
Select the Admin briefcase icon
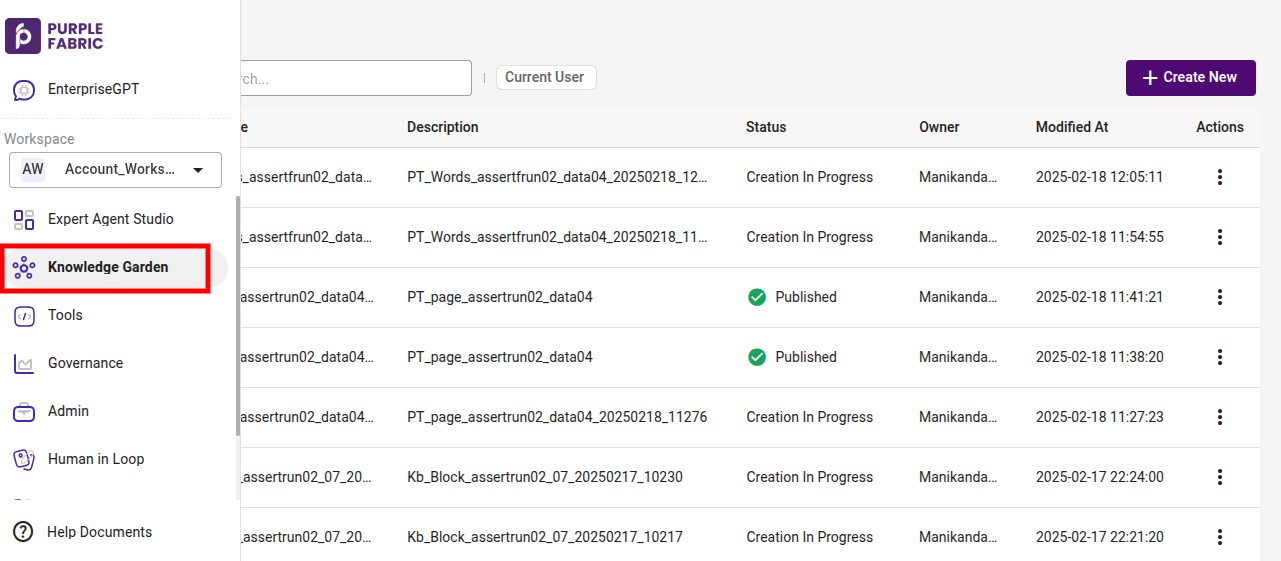(x=24, y=411)
